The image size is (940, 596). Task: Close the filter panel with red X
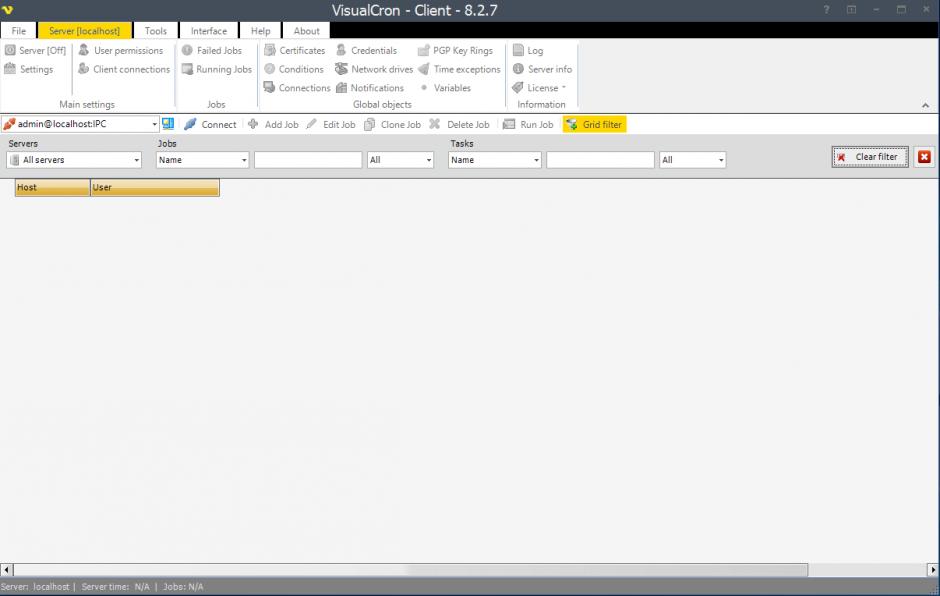click(x=924, y=156)
